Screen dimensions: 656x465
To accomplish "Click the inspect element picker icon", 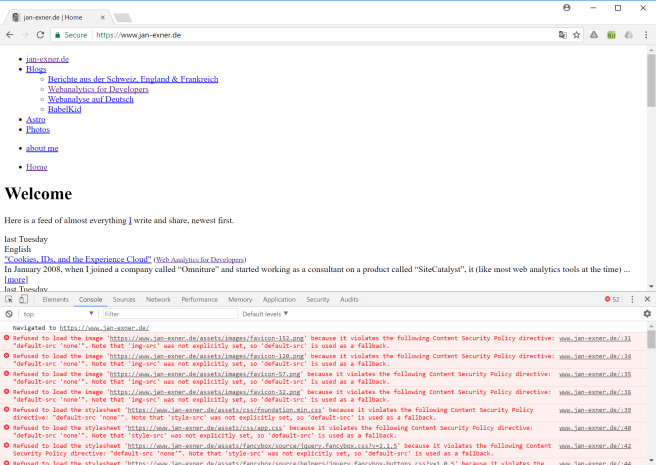I will [9, 299].
